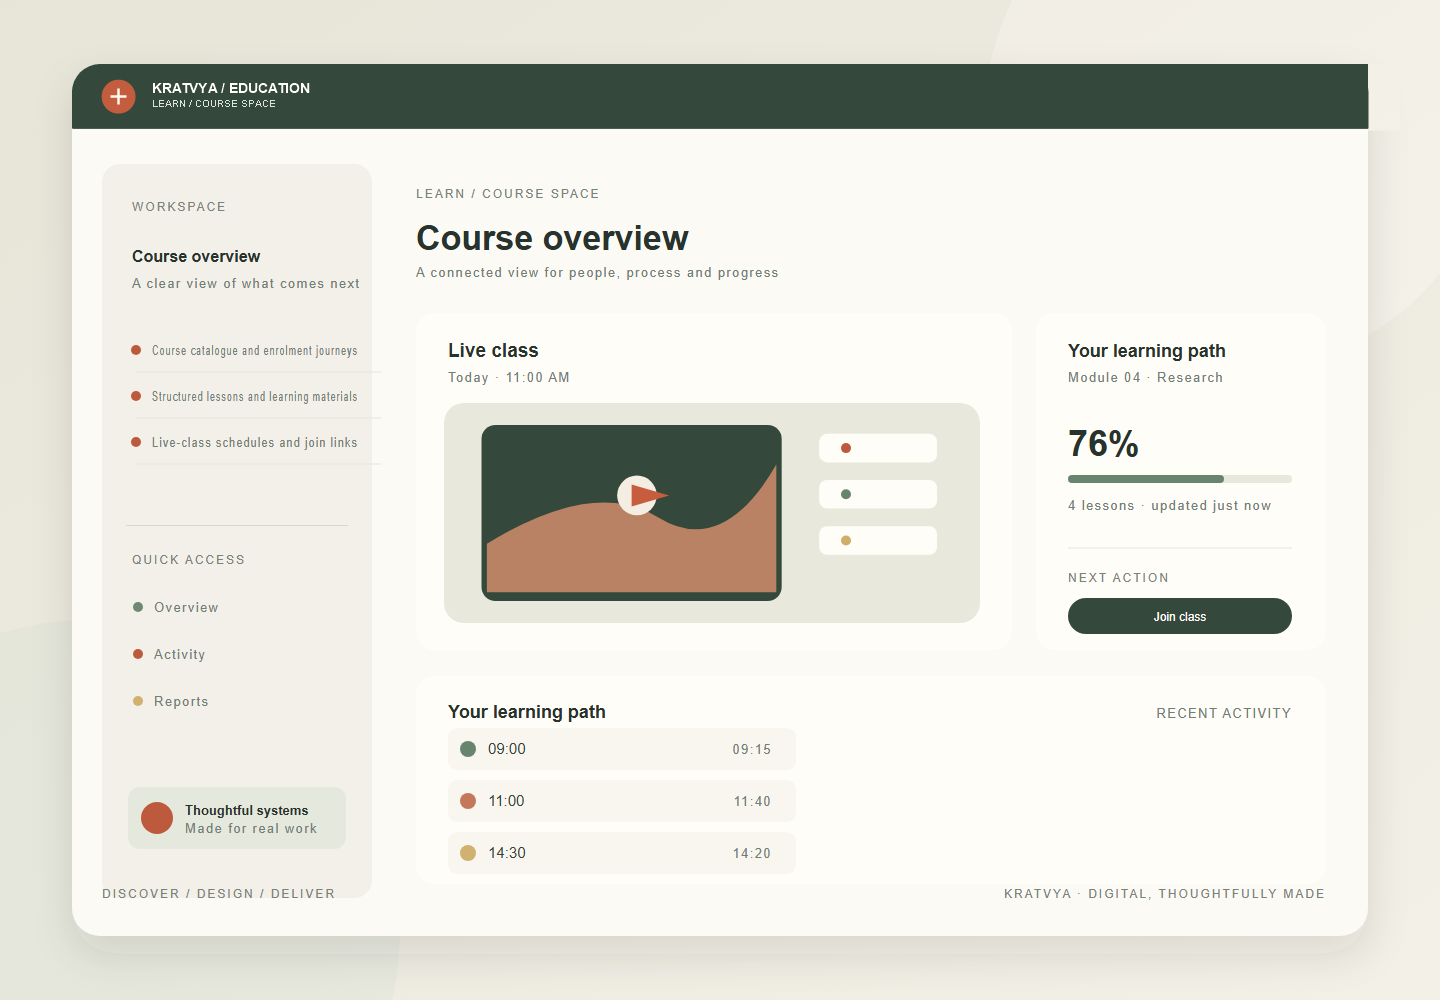
Task: Click the 09:15 time value
Action: 752,749
